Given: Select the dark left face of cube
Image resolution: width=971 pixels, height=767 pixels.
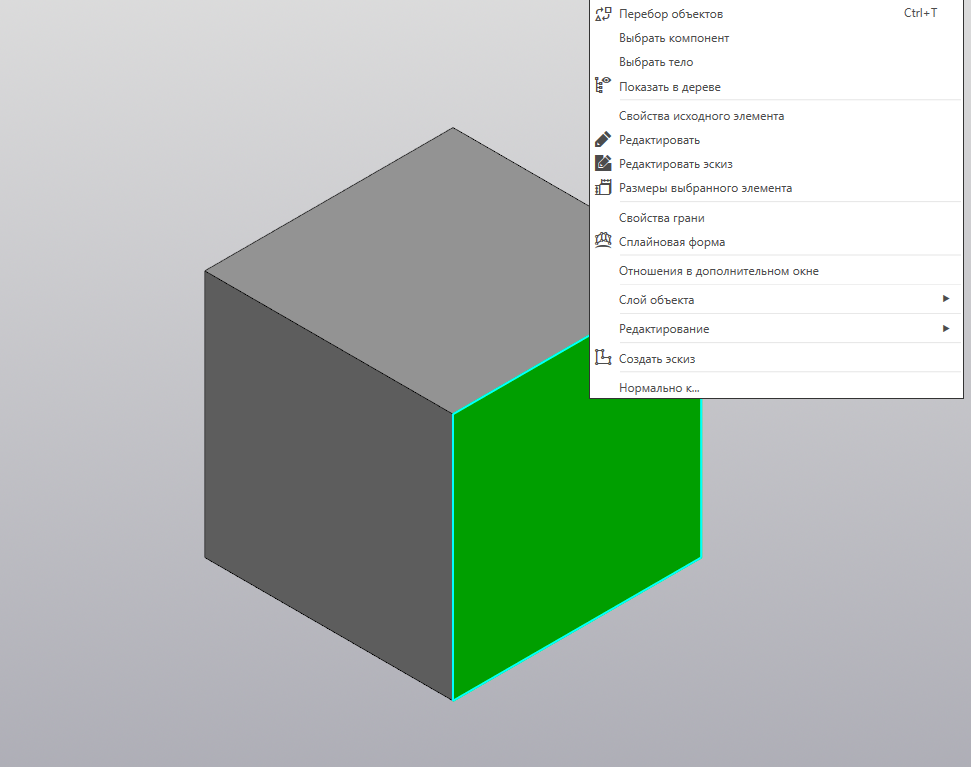Looking at the screenshot, I should (x=328, y=483).
